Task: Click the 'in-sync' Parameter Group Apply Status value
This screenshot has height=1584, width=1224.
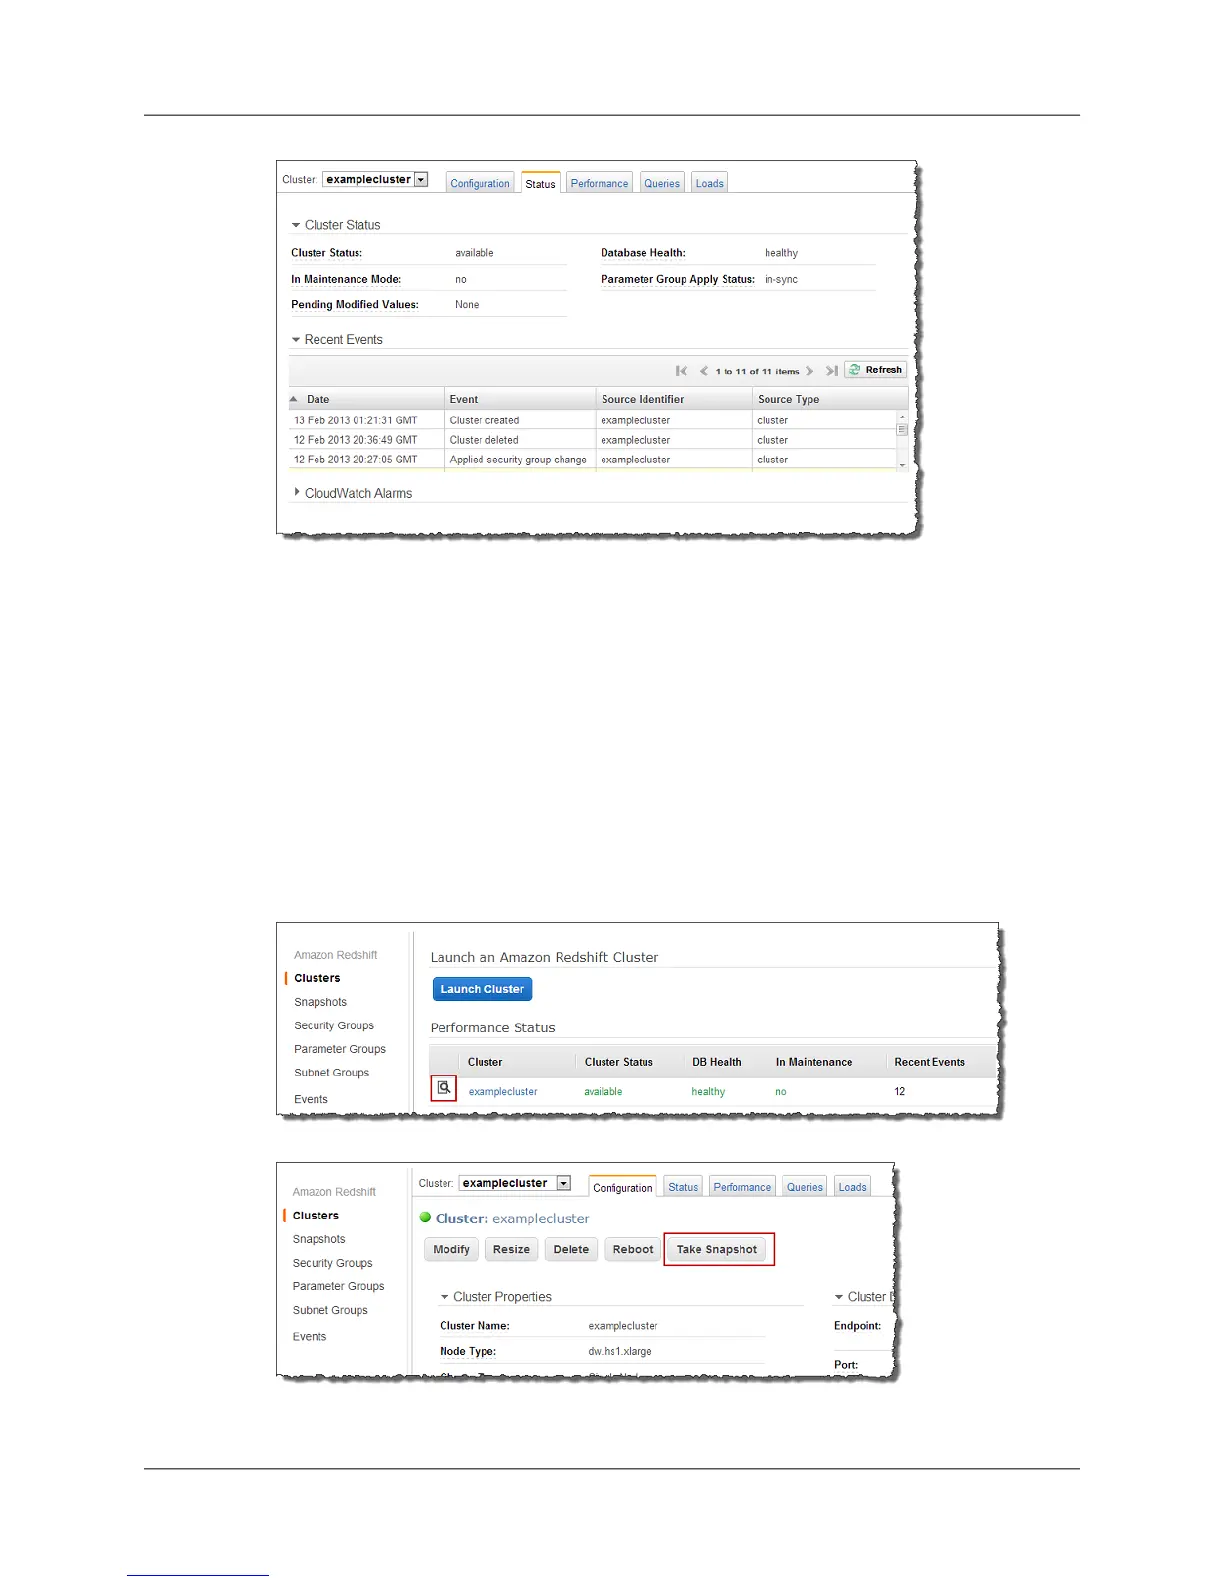Action: pyautogui.click(x=781, y=279)
